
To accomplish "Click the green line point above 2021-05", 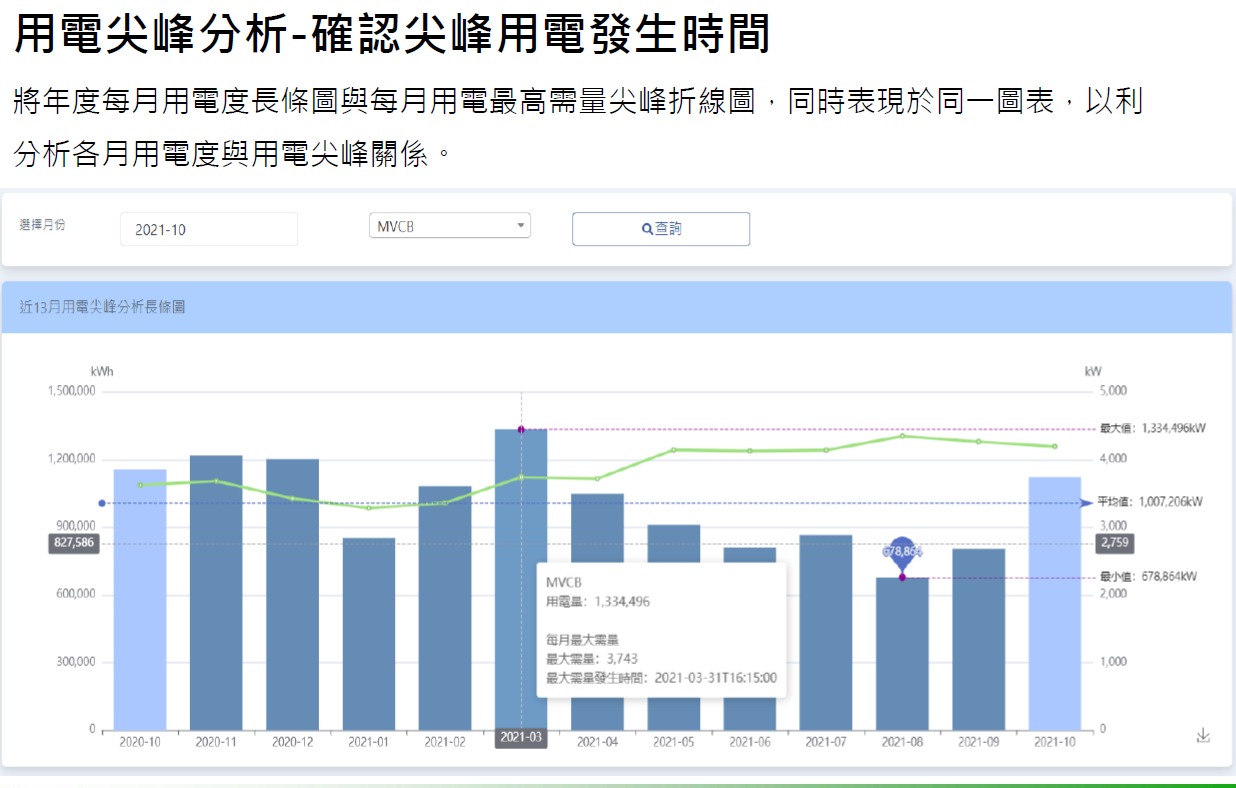I will (x=675, y=450).
